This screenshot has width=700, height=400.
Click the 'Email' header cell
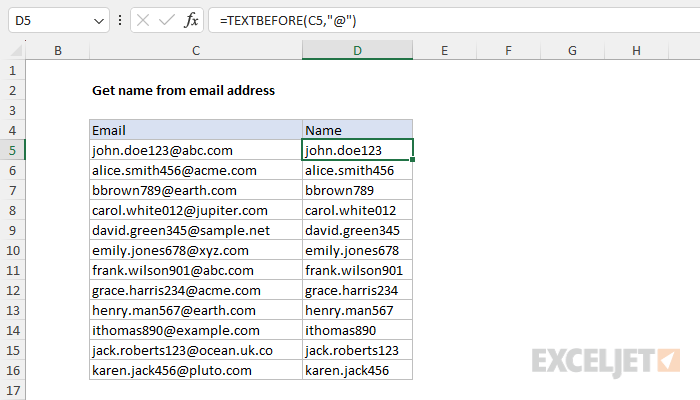click(196, 130)
